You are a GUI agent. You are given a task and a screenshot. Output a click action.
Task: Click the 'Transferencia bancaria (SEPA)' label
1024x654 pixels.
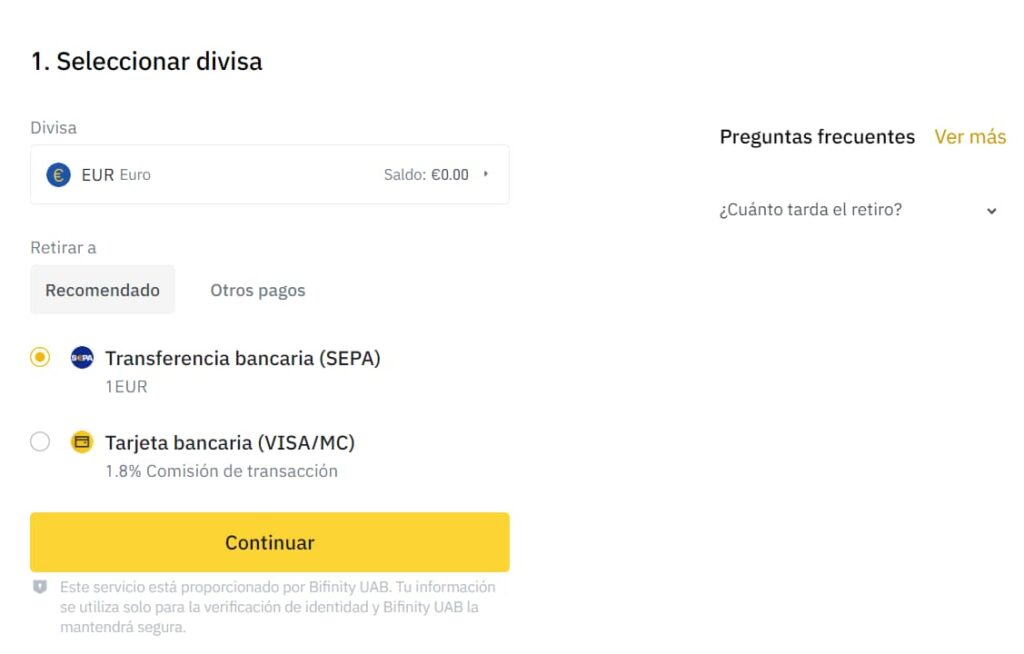coord(242,358)
